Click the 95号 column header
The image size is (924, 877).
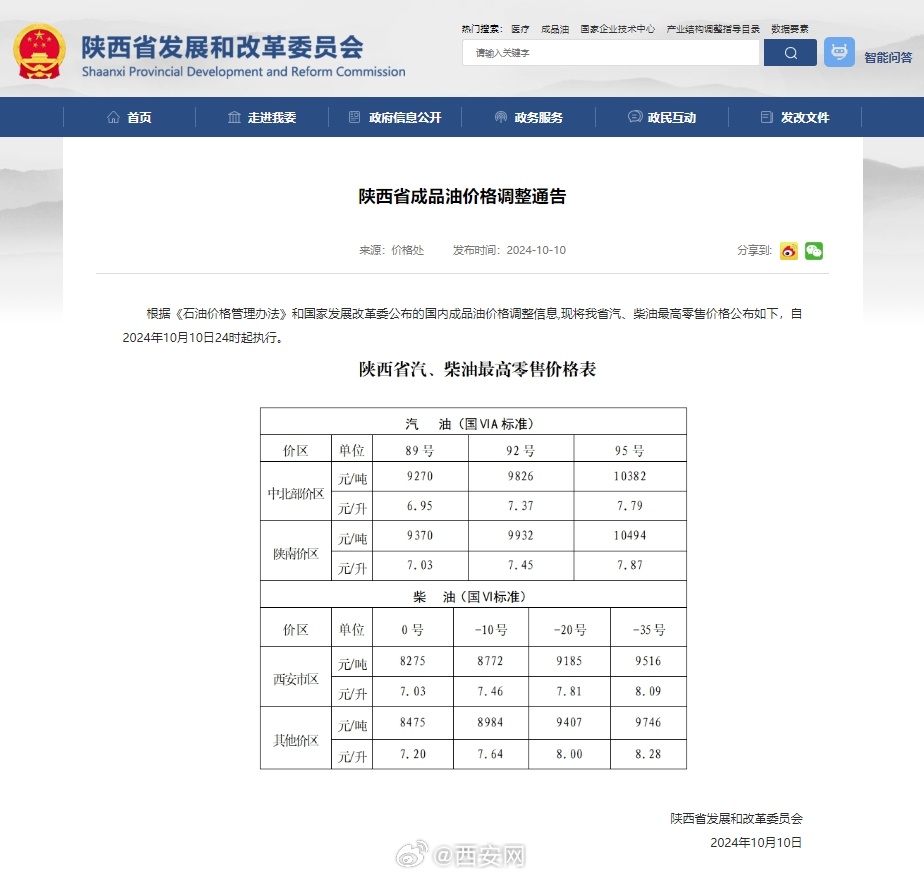tap(630, 450)
